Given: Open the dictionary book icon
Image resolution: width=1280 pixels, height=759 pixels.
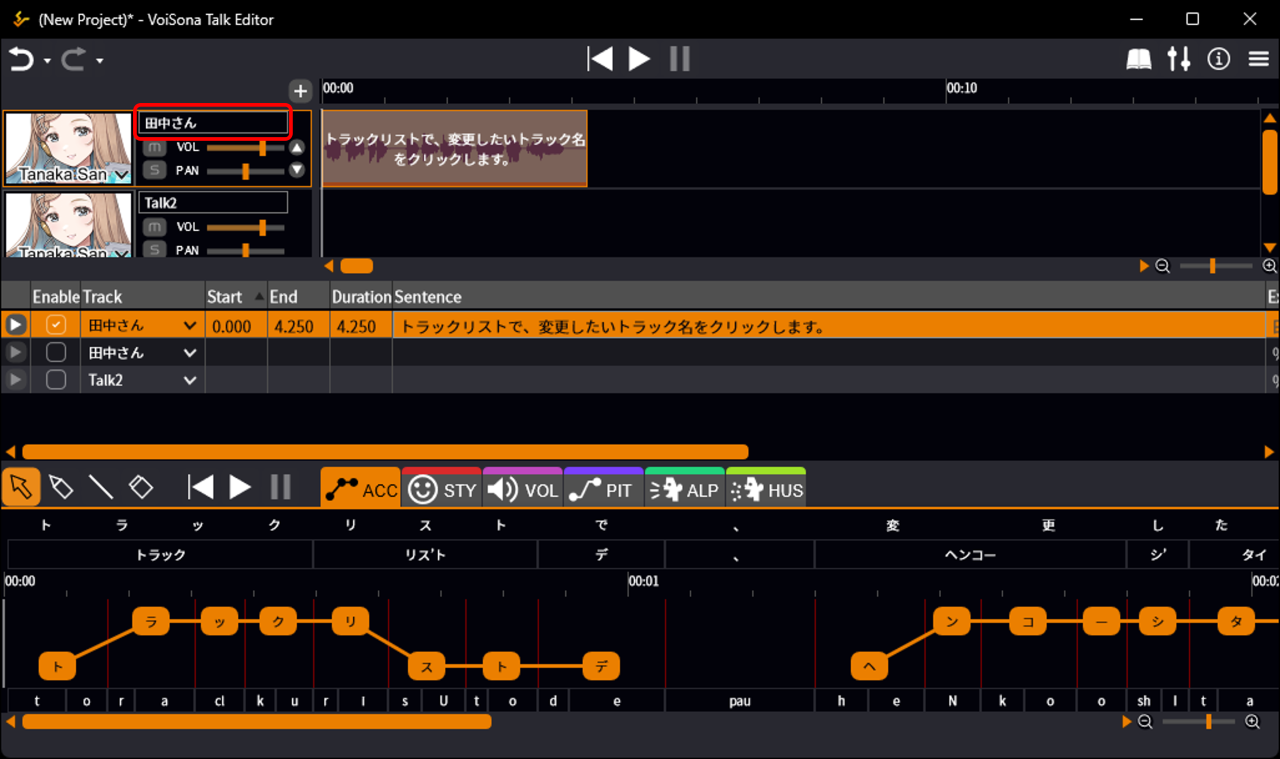Looking at the screenshot, I should coord(1139,60).
